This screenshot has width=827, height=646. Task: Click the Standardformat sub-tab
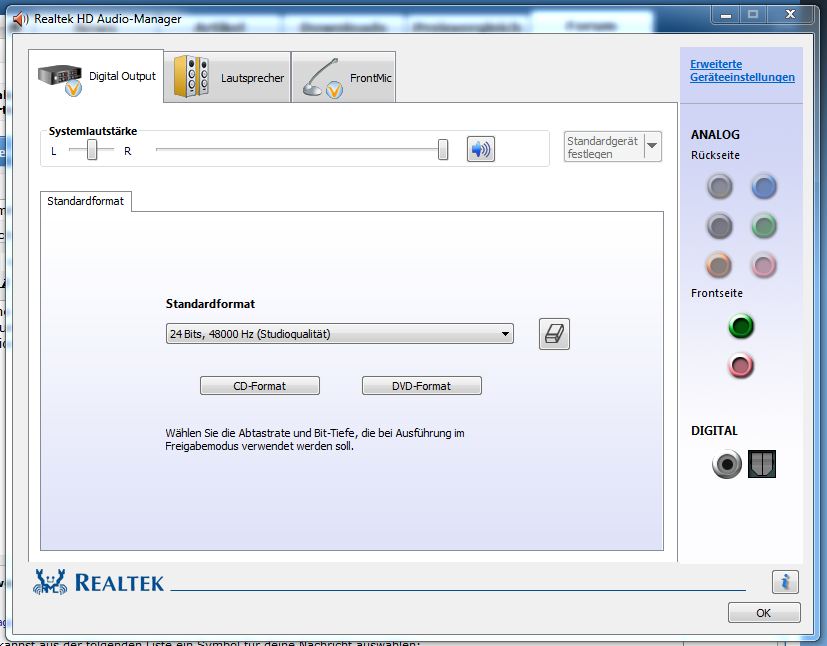85,201
